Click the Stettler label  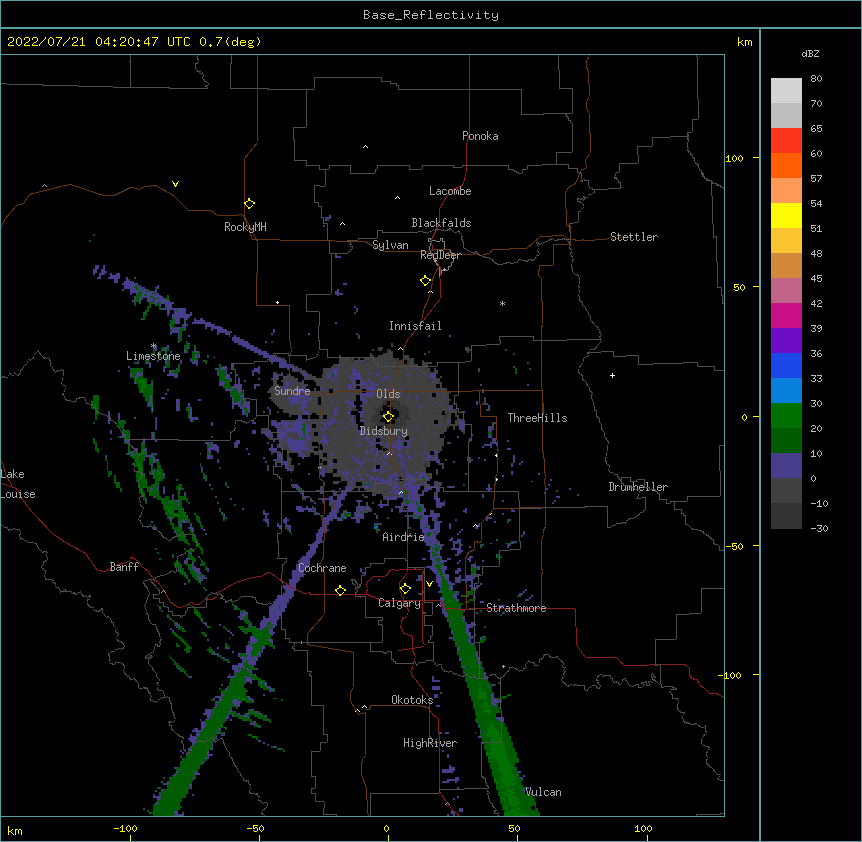click(633, 237)
